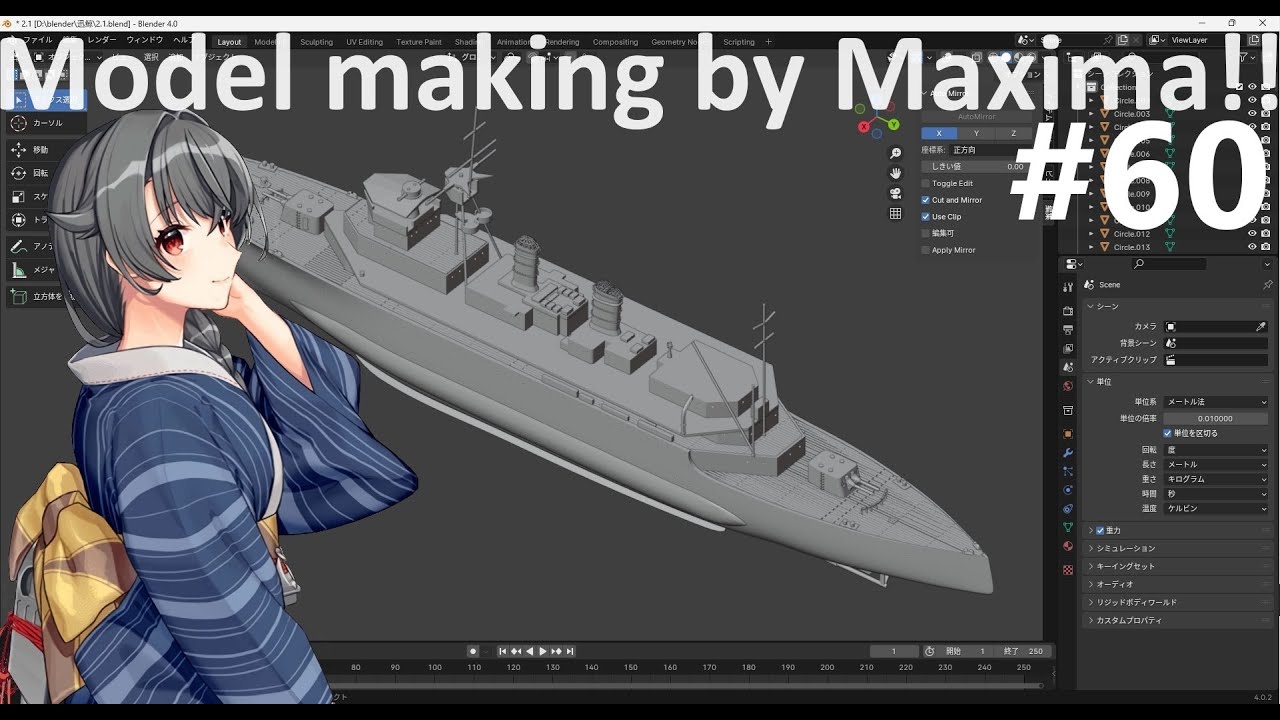Switch to UV Editing workspace tab
The width and height of the screenshot is (1280, 720).
pyautogui.click(x=364, y=42)
